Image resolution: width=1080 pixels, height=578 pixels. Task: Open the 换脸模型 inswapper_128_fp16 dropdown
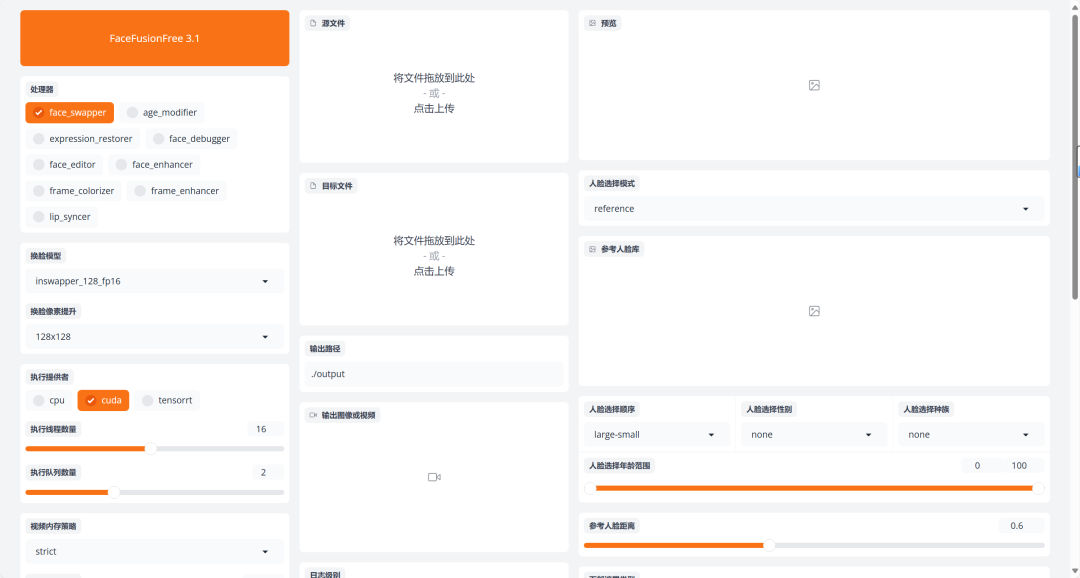pos(154,281)
